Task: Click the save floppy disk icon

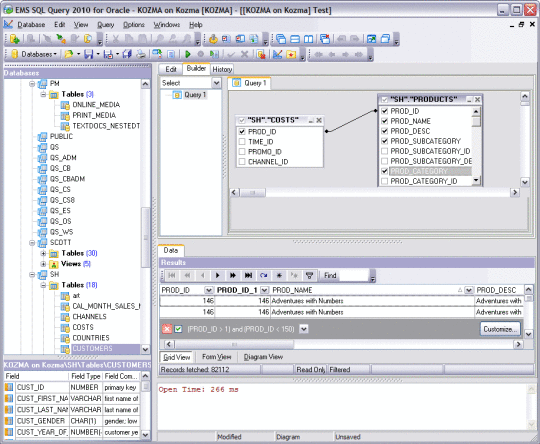Action: click(89, 54)
